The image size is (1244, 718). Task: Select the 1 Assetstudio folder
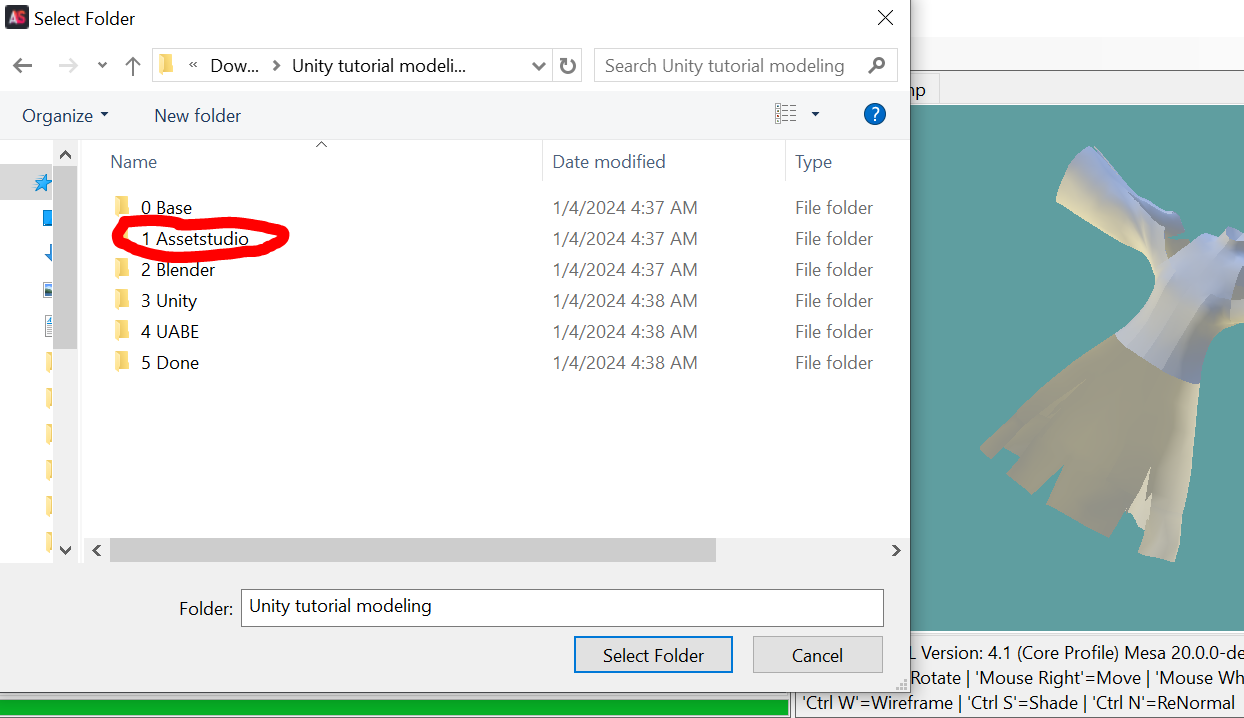[194, 239]
